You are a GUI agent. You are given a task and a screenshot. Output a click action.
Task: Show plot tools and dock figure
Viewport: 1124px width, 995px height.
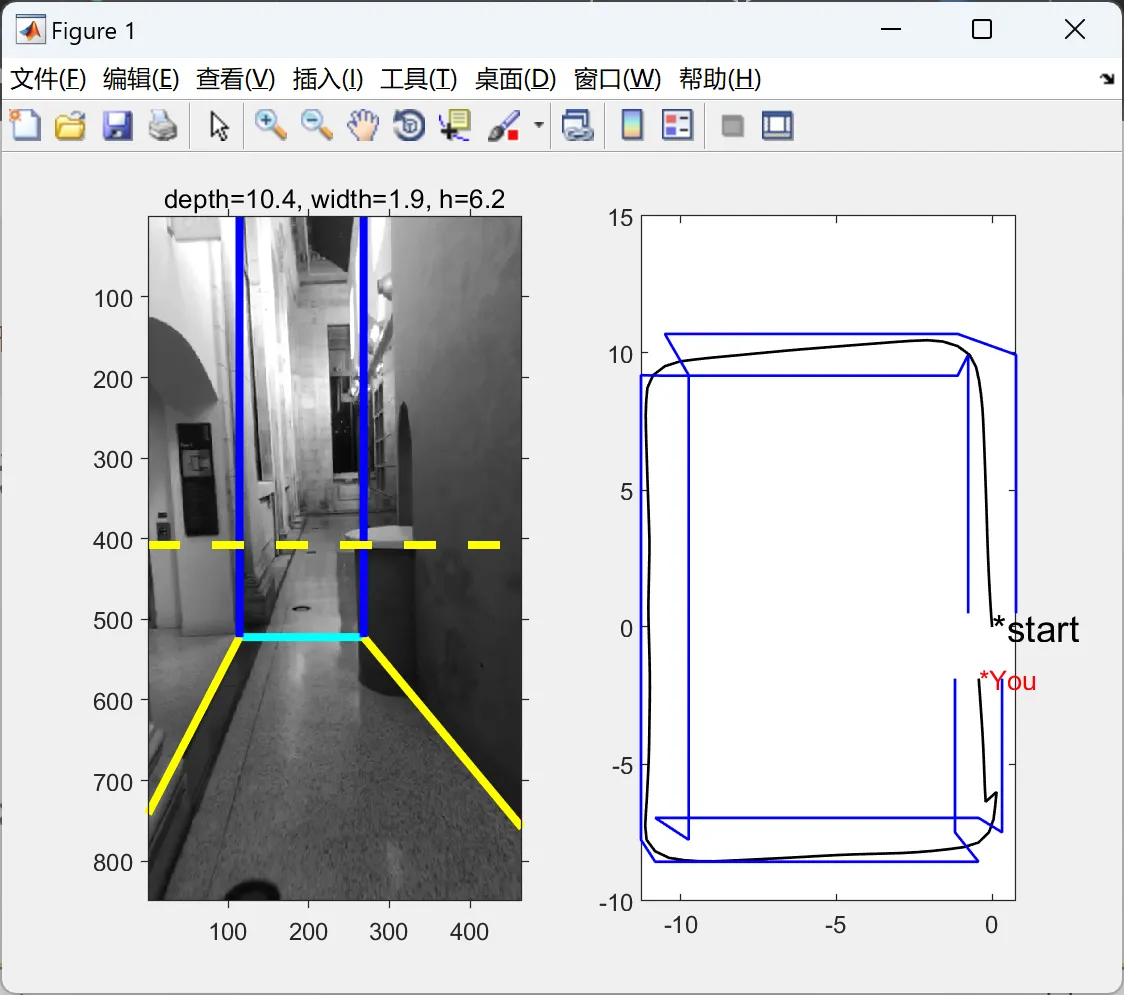[777, 126]
